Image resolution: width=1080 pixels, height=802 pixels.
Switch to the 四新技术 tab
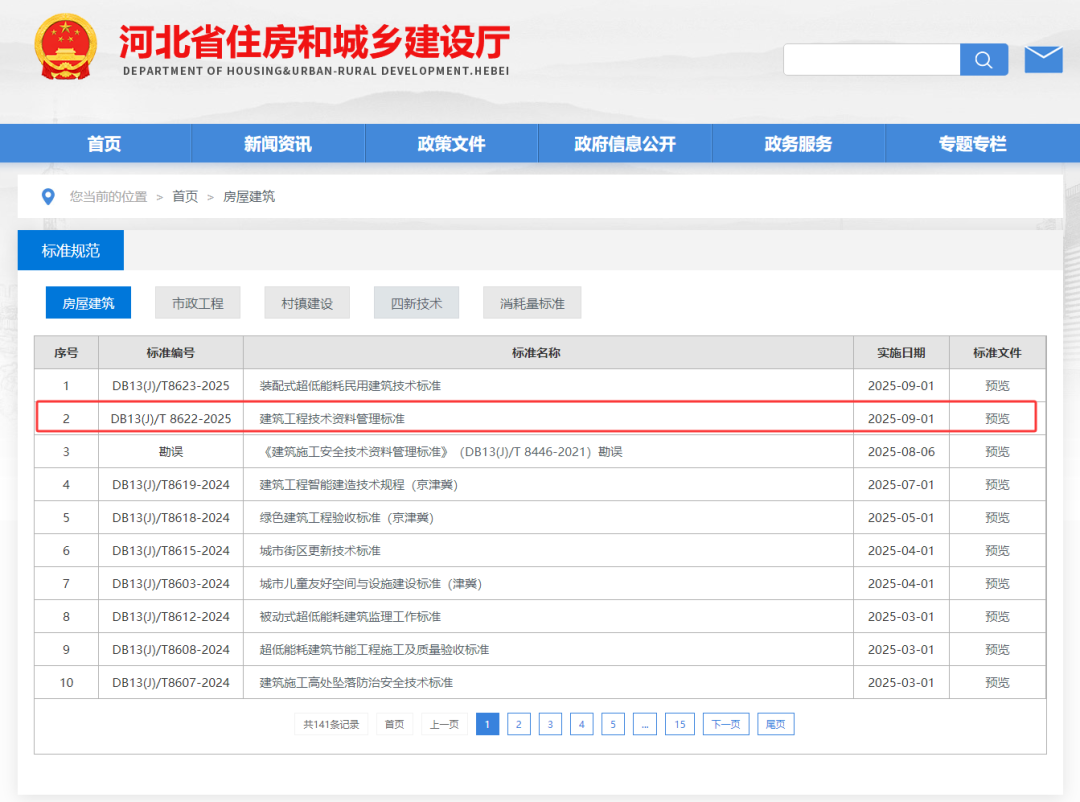[417, 303]
